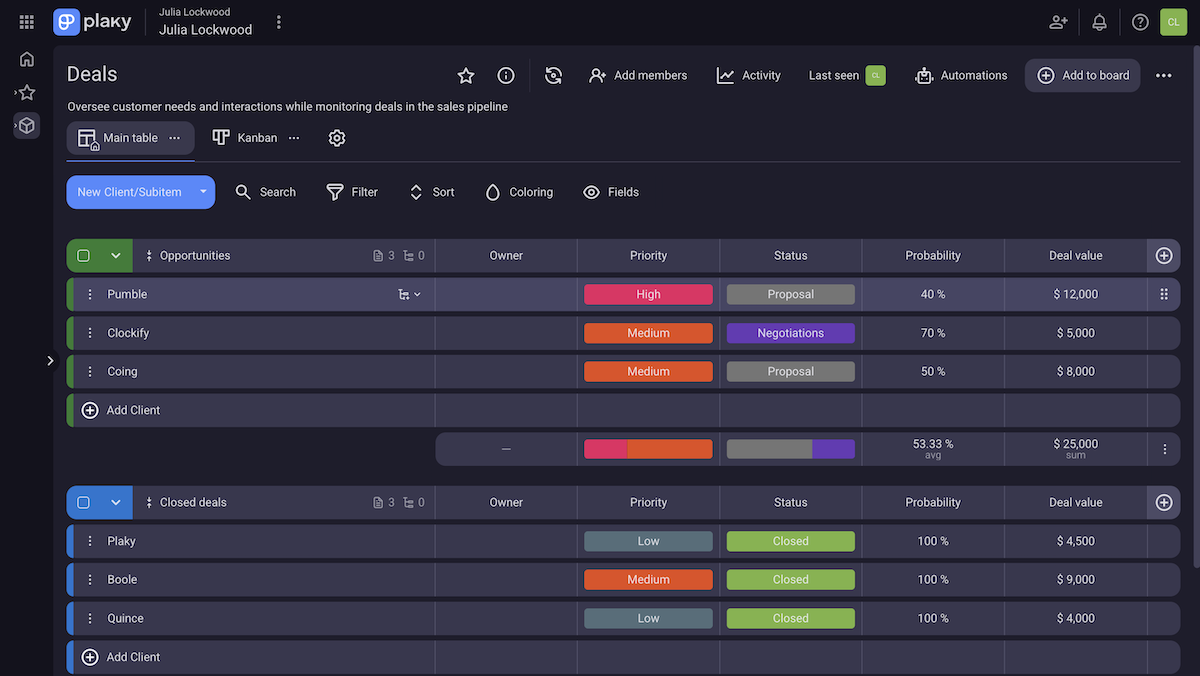Open the Help question mark icon
Screen dimensions: 1200x676
pos(1139,21)
